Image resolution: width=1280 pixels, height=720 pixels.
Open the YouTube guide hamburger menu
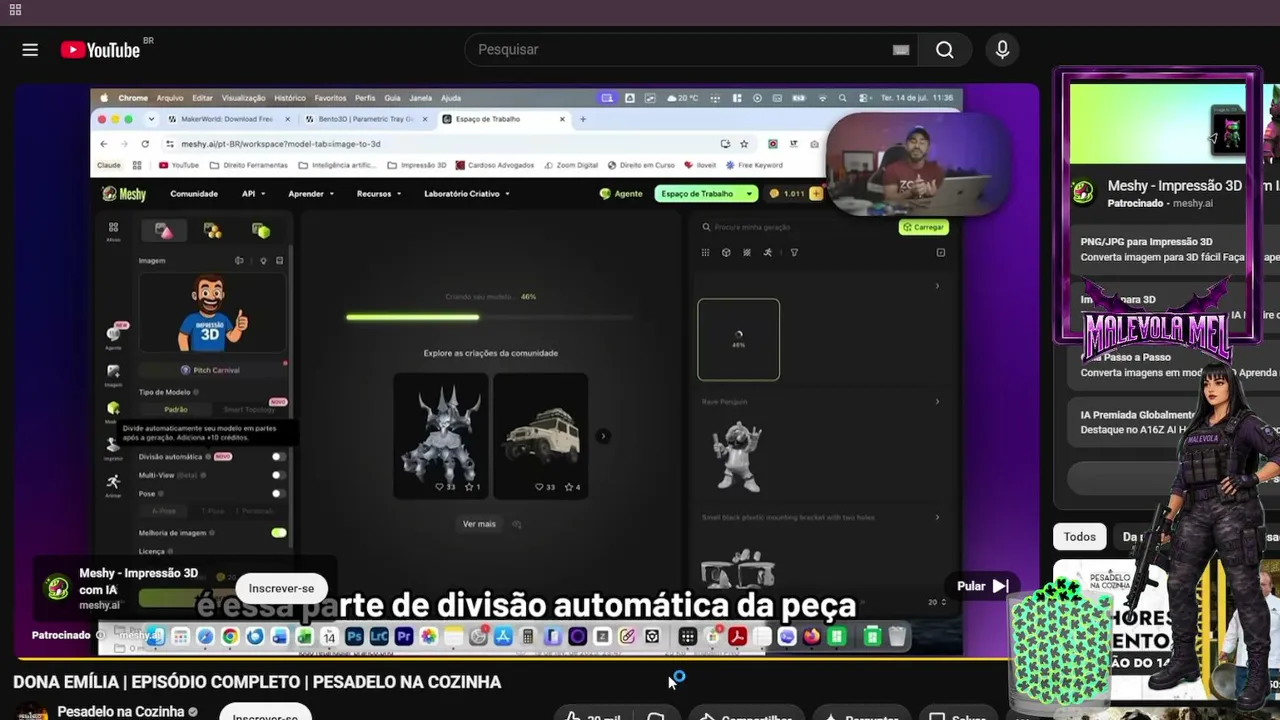point(30,50)
